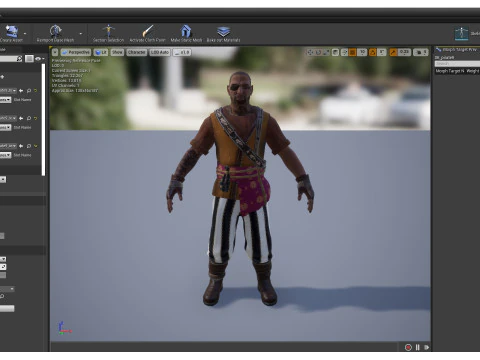Toggle grid snapping orange icon
480x360 pixels.
[352, 52]
